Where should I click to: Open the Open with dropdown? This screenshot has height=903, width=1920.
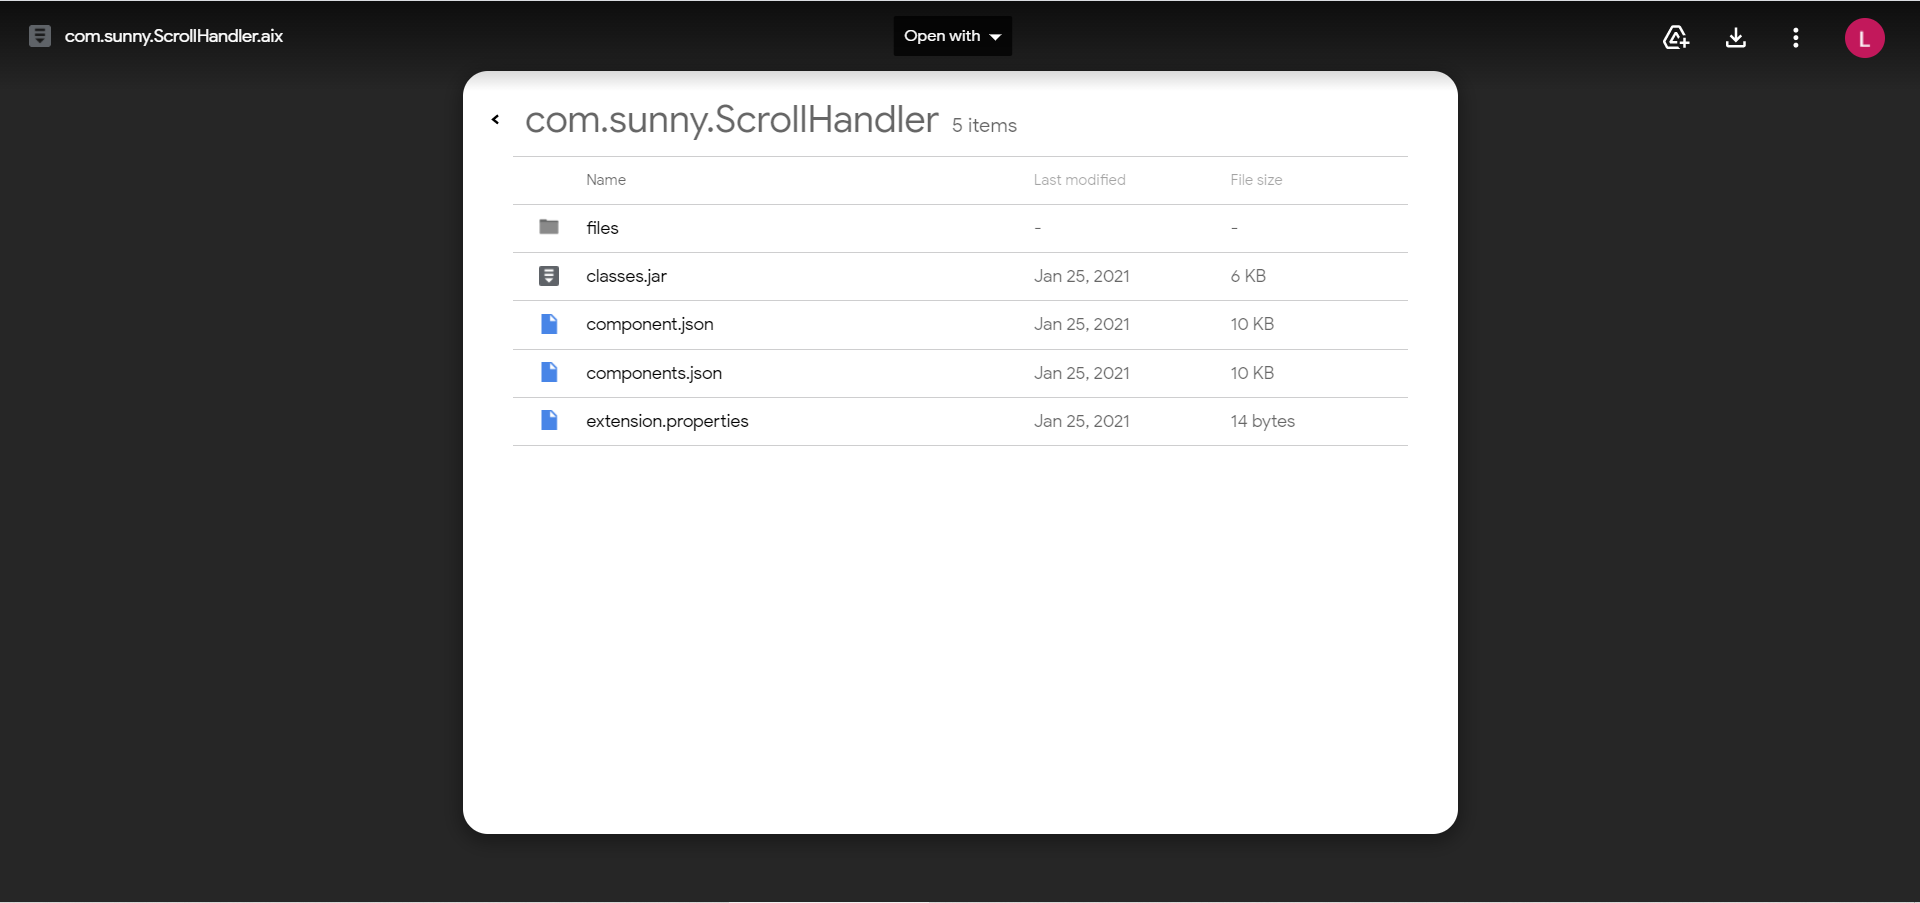pos(951,36)
